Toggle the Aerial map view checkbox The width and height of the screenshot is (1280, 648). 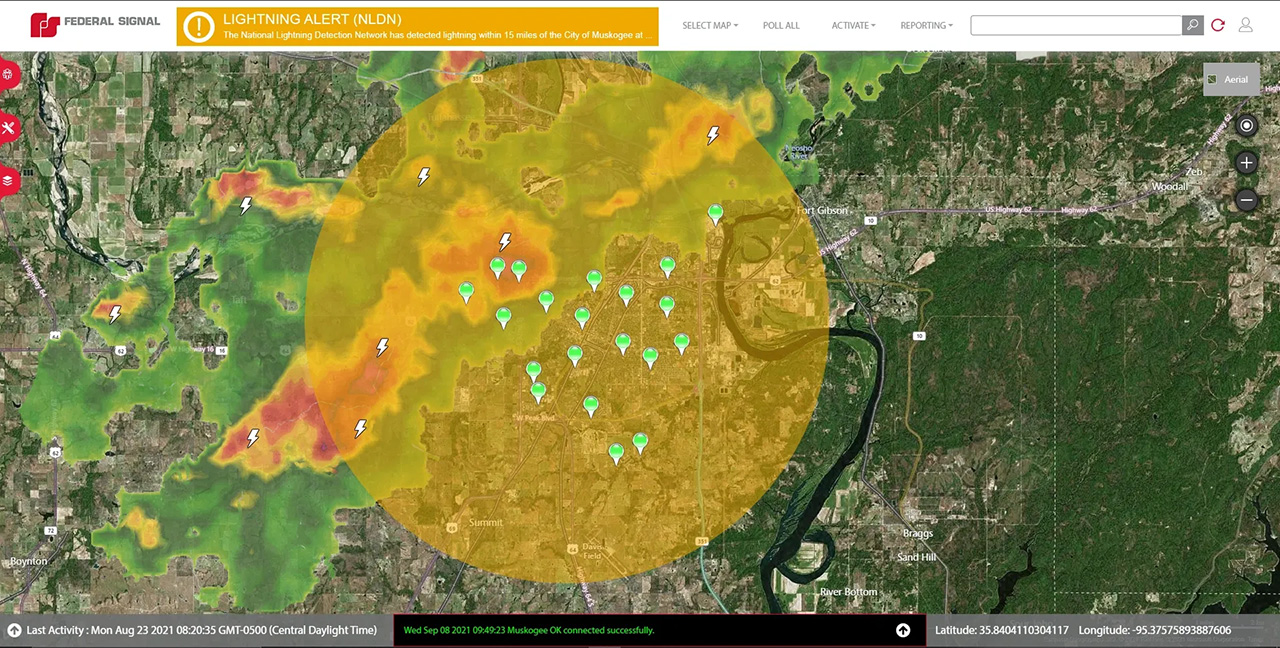coord(1212,79)
